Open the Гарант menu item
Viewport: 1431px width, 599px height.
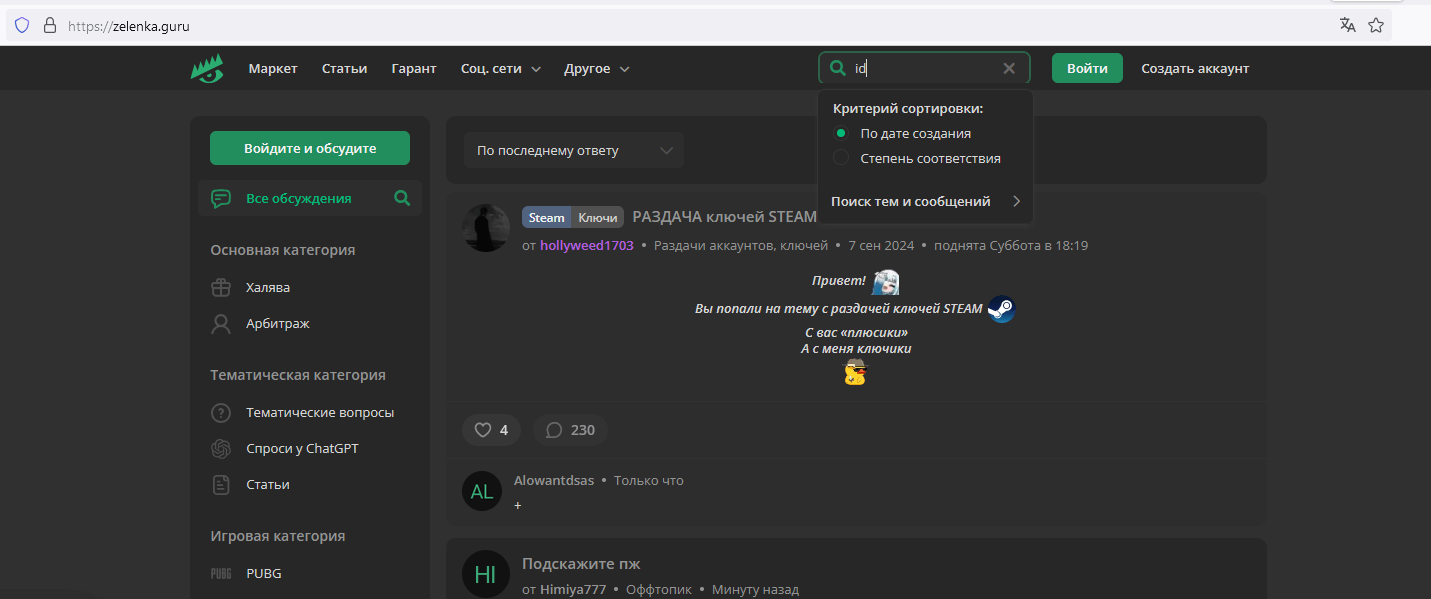414,69
